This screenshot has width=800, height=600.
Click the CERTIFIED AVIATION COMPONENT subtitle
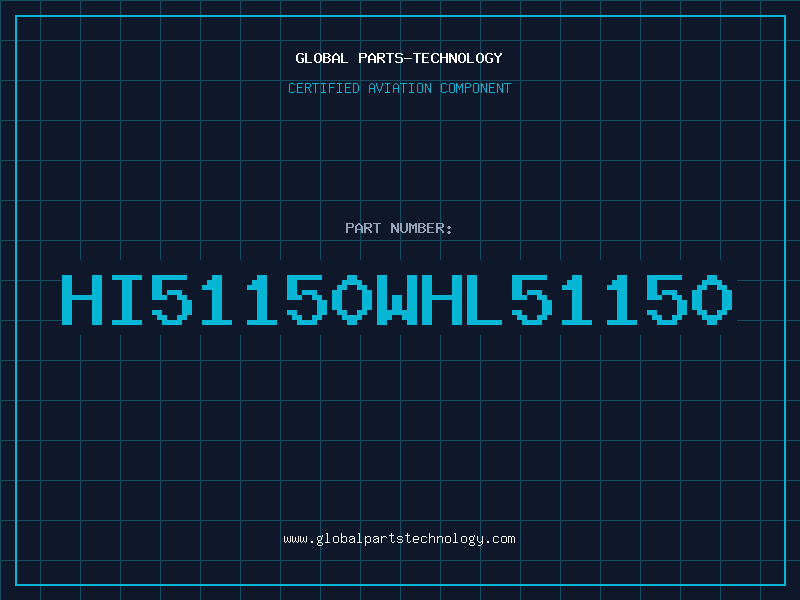(x=399, y=88)
